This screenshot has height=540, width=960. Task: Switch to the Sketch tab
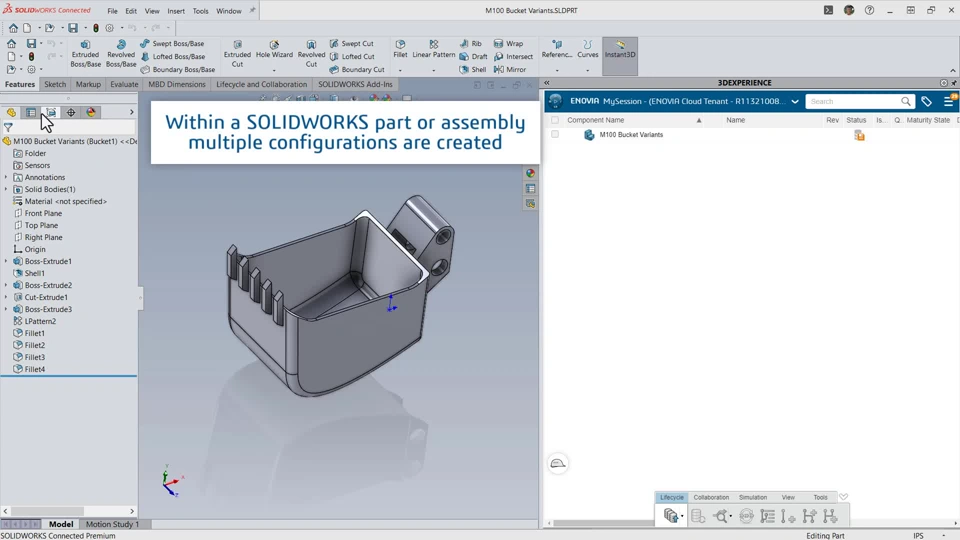[55, 84]
